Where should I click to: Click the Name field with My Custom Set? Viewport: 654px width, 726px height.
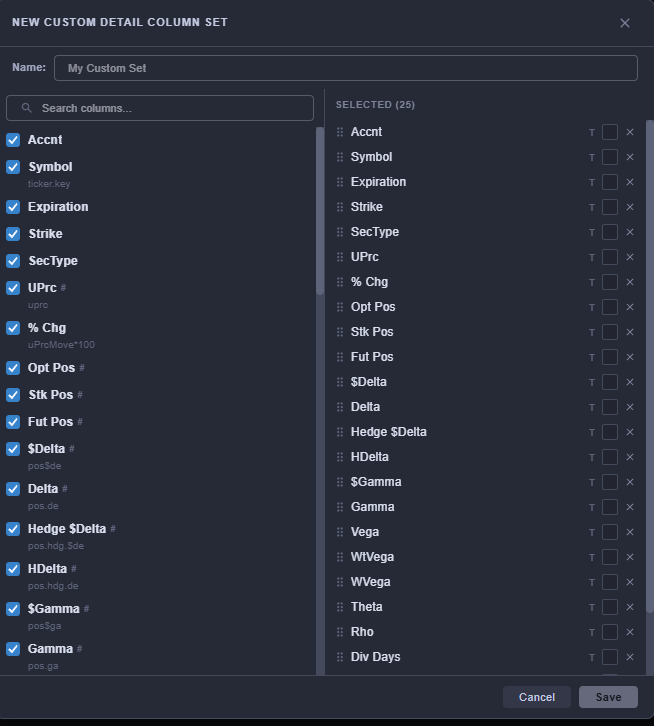pyautogui.click(x=346, y=68)
